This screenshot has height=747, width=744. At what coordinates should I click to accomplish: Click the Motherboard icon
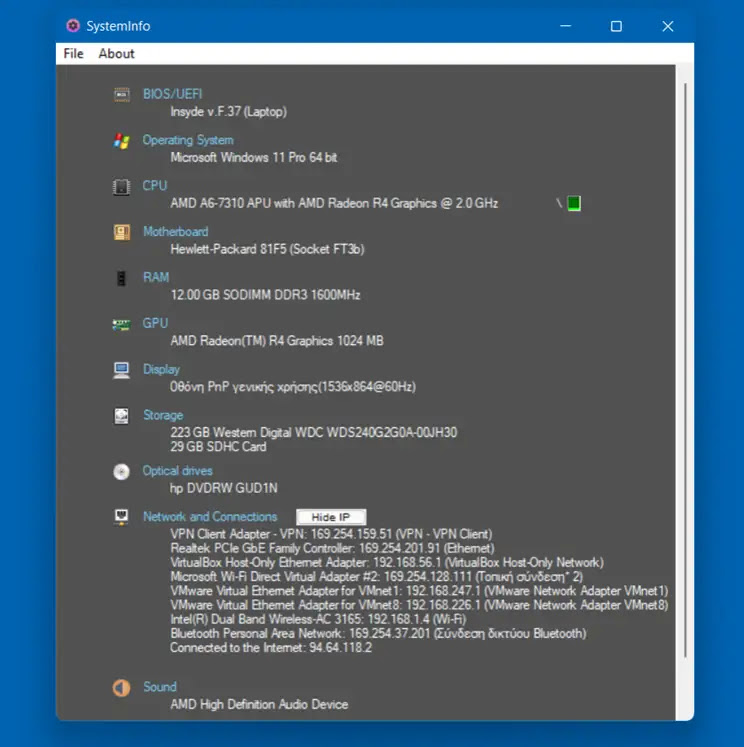click(121, 232)
